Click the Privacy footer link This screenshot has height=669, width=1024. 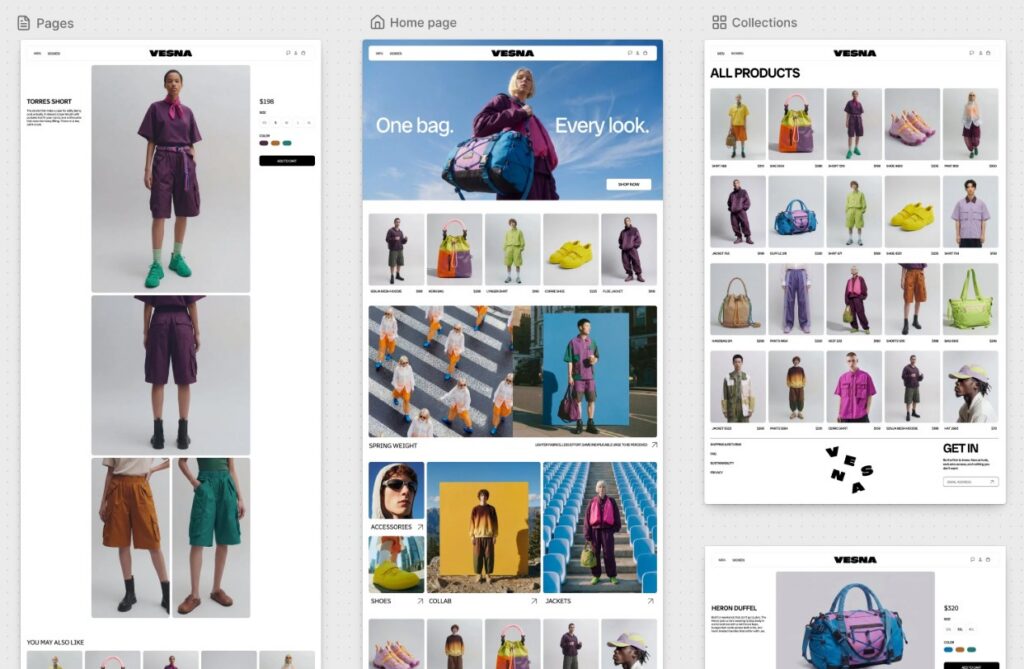tap(716, 472)
